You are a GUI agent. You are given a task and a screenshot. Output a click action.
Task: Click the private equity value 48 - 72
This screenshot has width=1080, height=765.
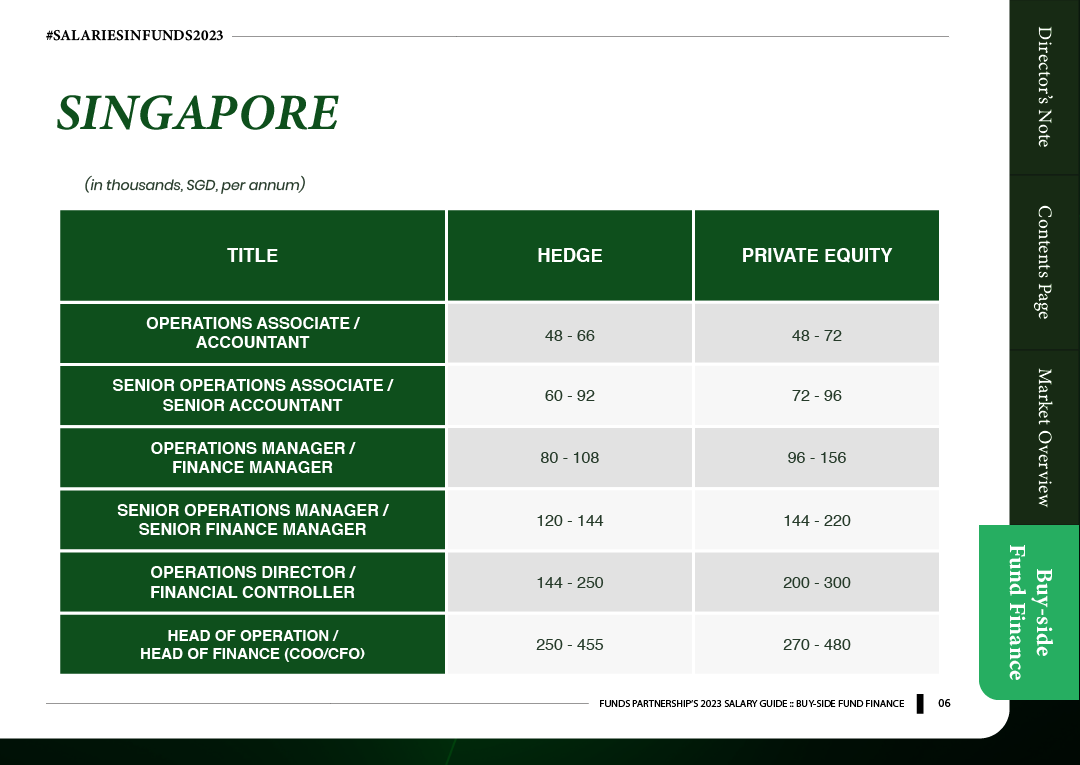click(x=817, y=335)
